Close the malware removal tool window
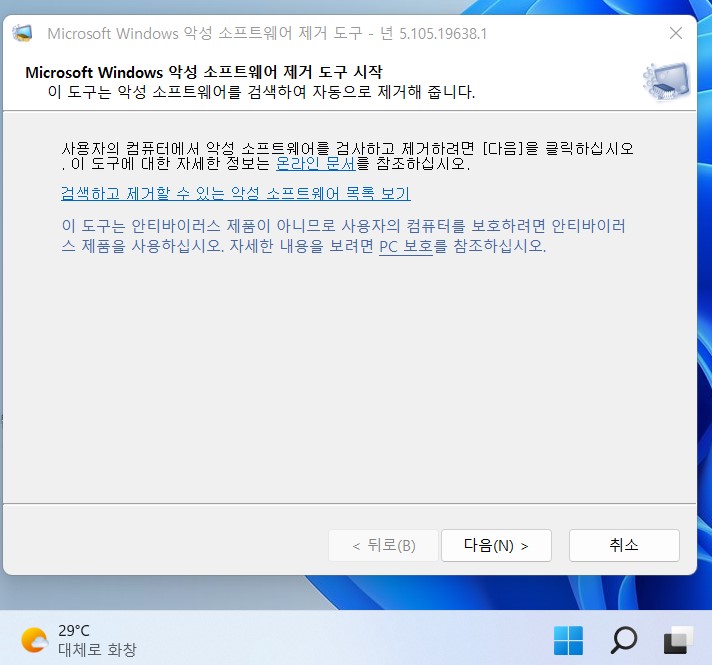Screen dimensions: 712x665 click(x=676, y=33)
